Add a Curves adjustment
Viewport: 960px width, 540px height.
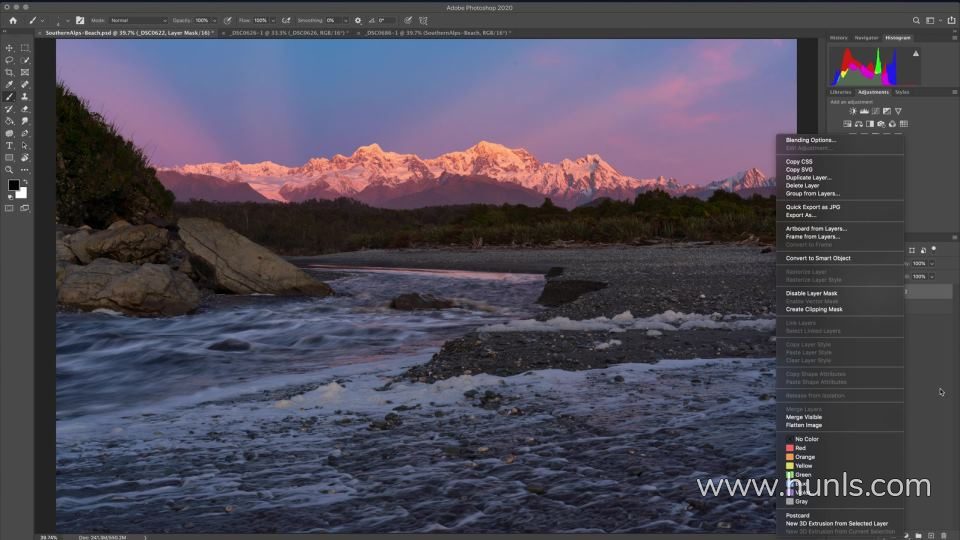click(876, 111)
